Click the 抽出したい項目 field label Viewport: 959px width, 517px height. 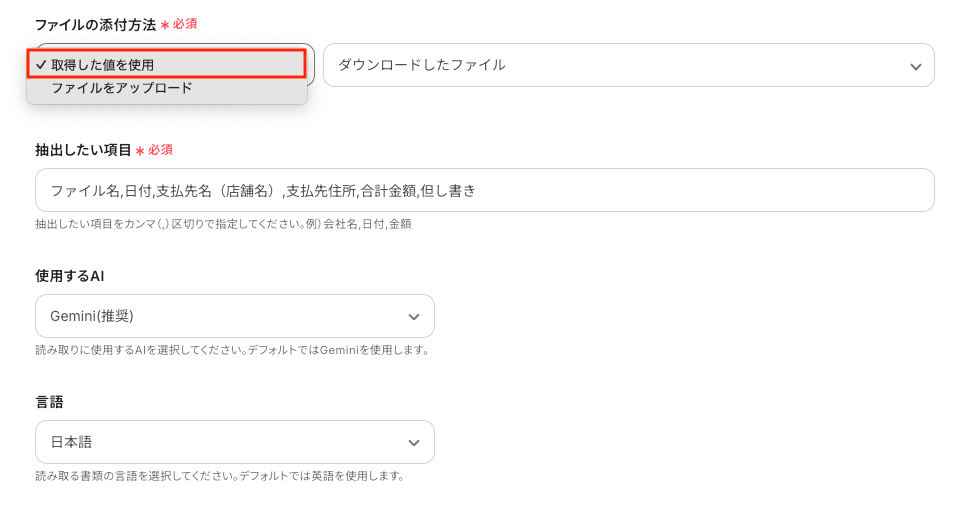coord(83,150)
